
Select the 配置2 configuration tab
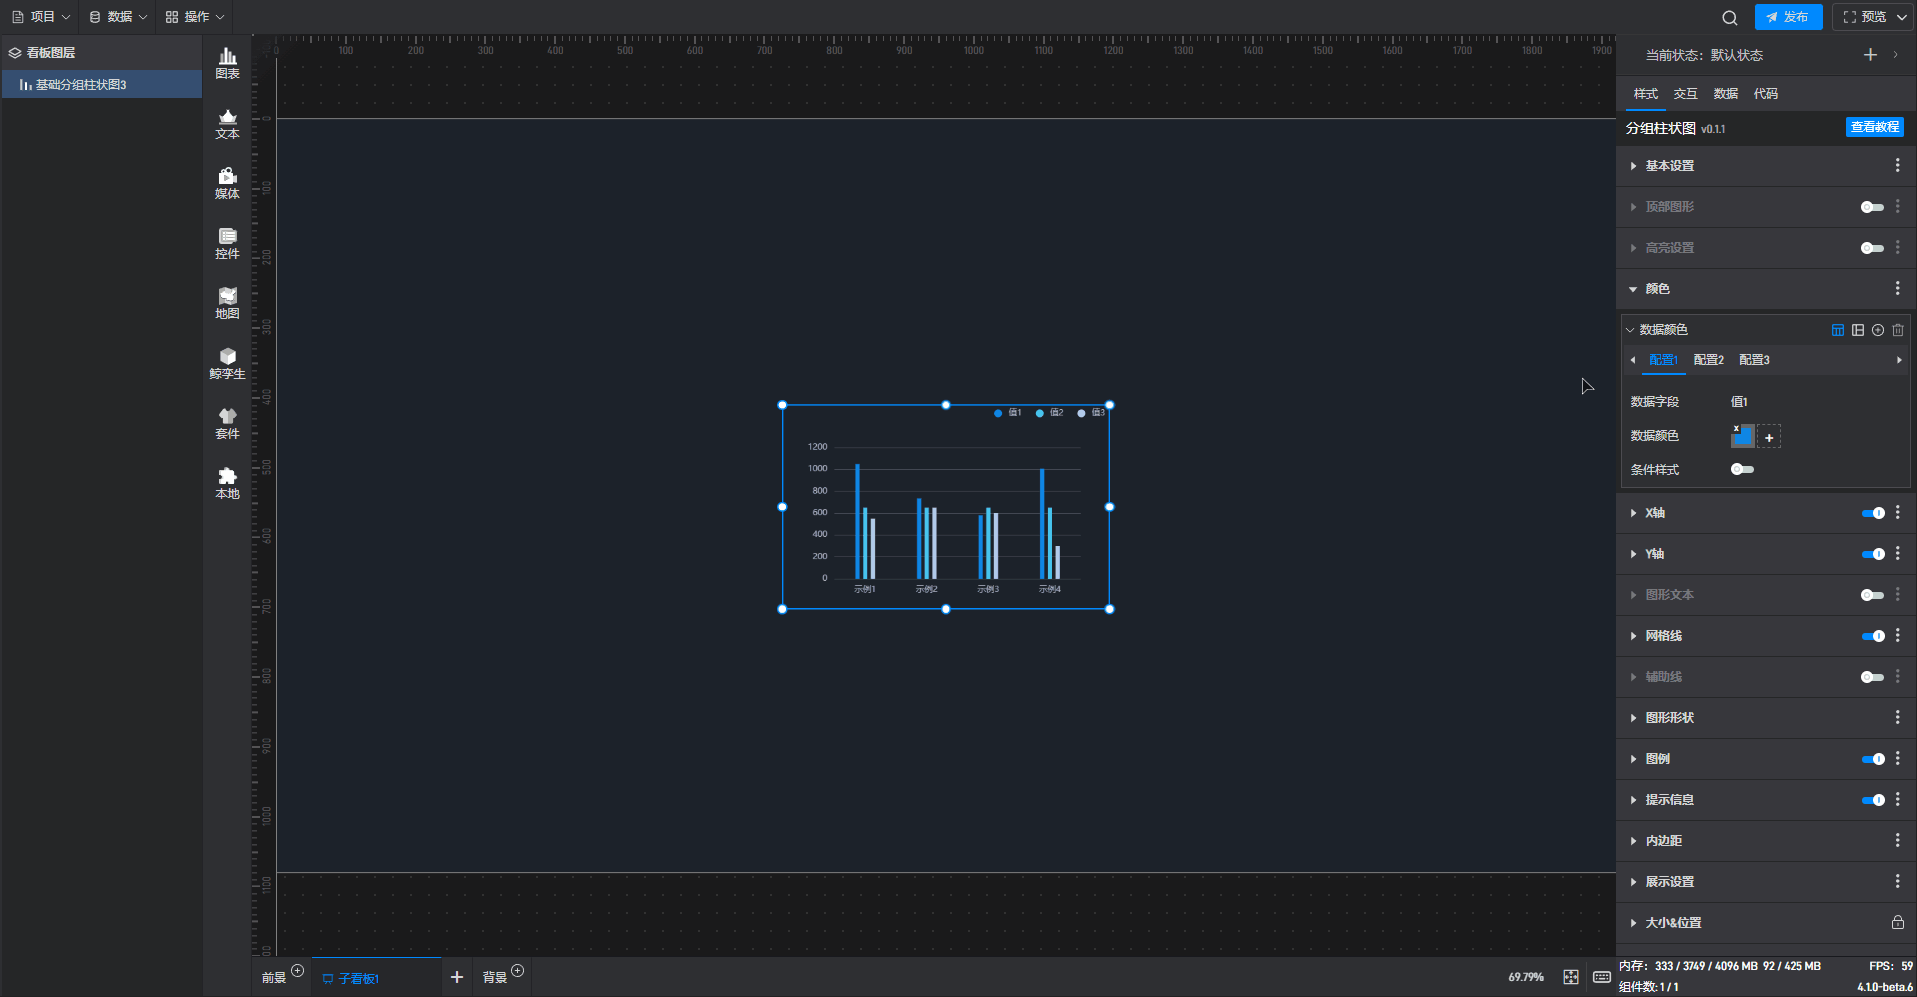point(1709,360)
